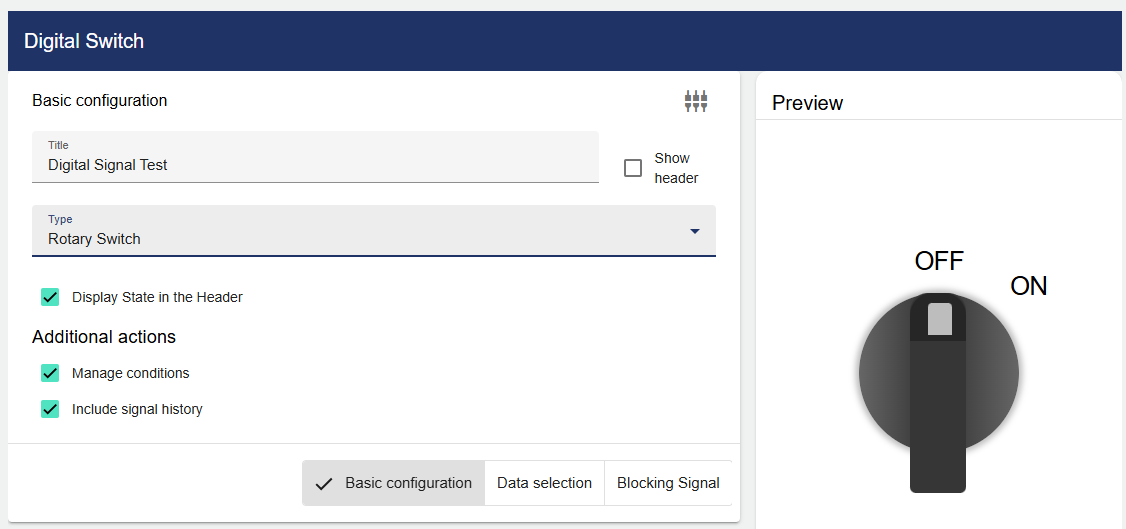Disable Include signal history option

50,409
